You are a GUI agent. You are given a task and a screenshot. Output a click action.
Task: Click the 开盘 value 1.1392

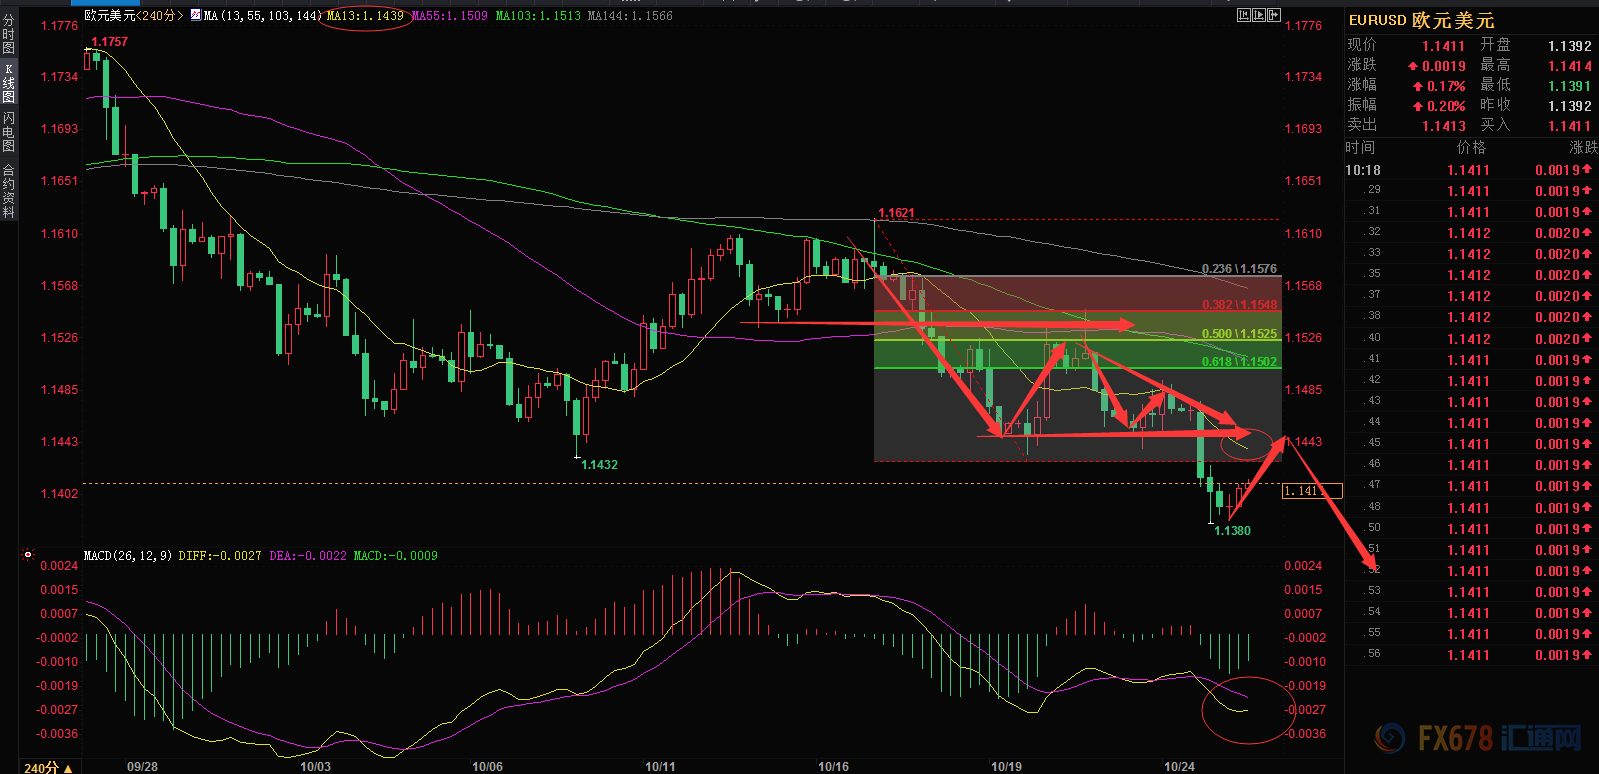[1569, 46]
